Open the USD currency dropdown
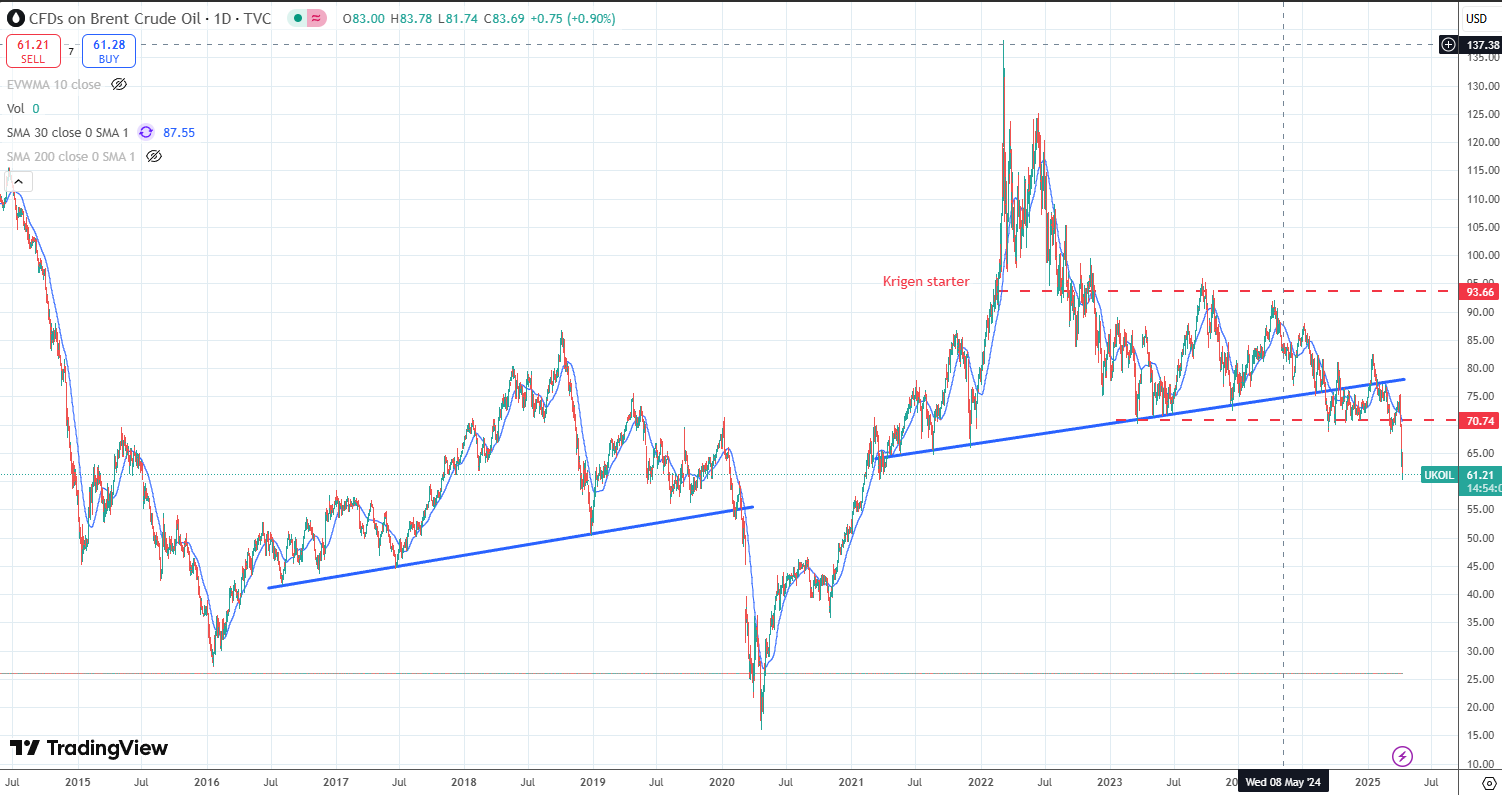 tap(1476, 19)
